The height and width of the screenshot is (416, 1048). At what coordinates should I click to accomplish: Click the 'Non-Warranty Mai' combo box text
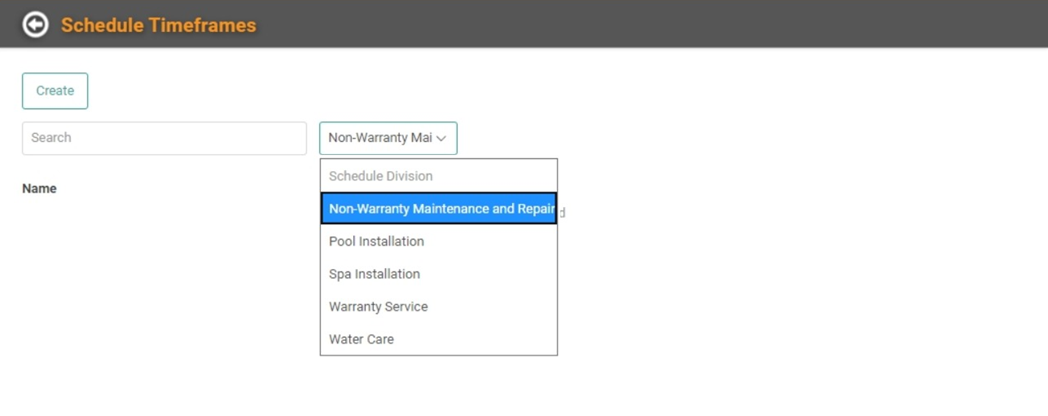point(379,138)
